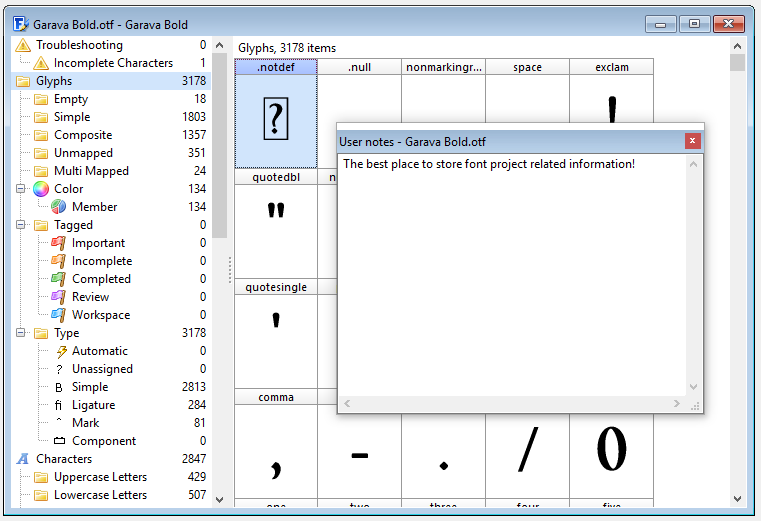The width and height of the screenshot is (761, 521).
Task: Click the red Important flag icon
Action: pos(59,243)
